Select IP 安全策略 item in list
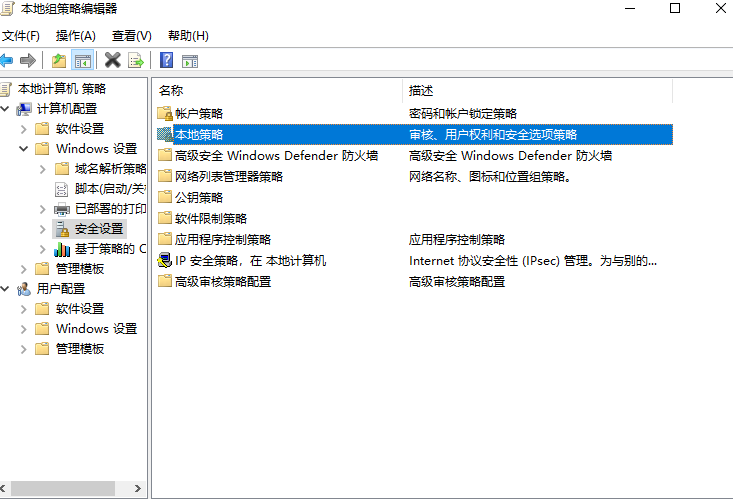 pyautogui.click(x=250, y=261)
